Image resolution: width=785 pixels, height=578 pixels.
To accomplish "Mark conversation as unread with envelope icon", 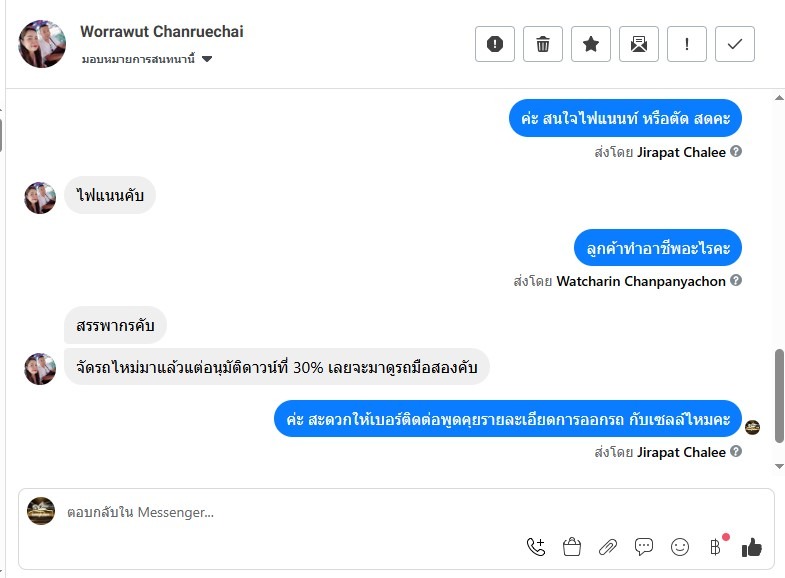I will [639, 44].
